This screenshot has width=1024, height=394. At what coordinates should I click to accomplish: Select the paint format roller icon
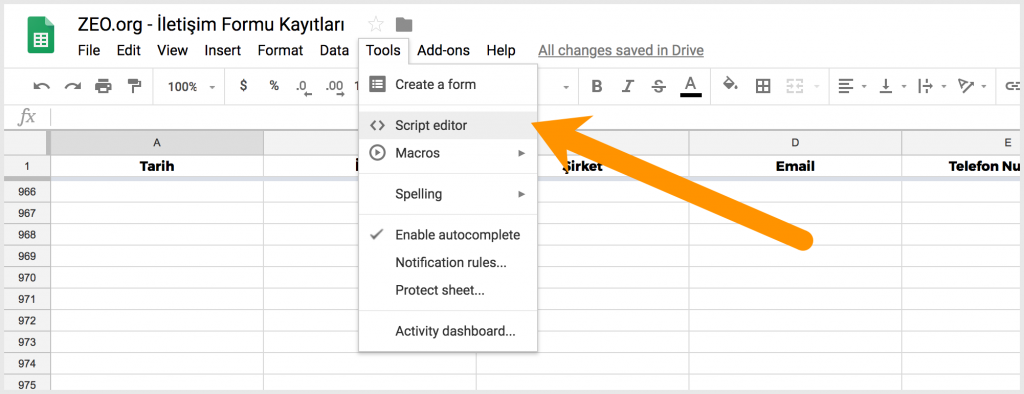(x=135, y=86)
